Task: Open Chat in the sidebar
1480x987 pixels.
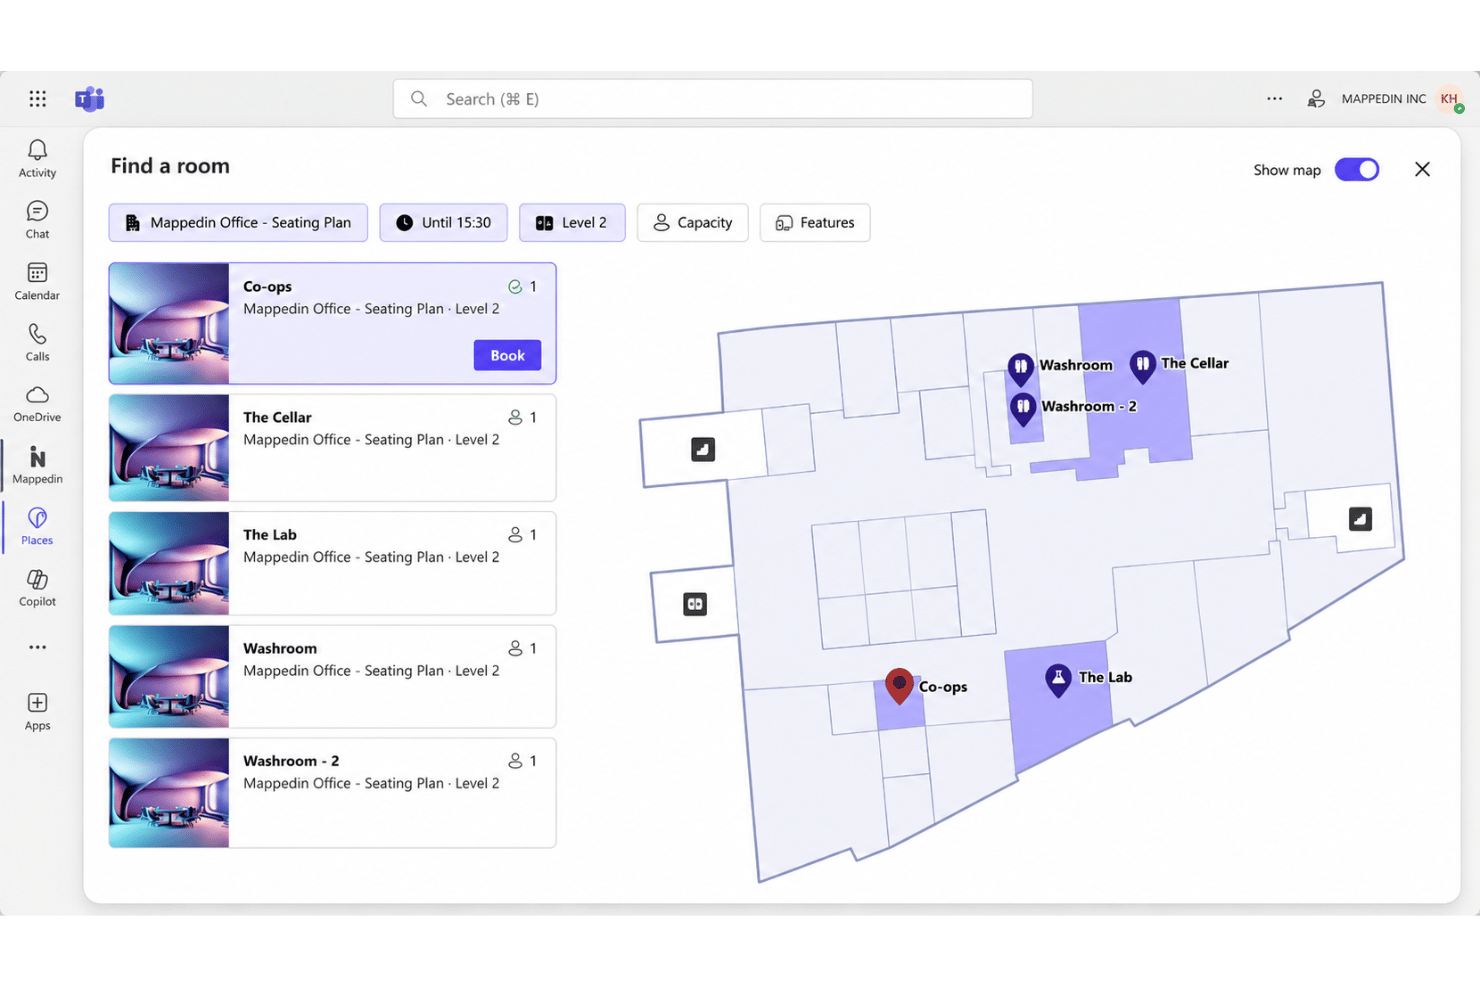Action: click(37, 220)
